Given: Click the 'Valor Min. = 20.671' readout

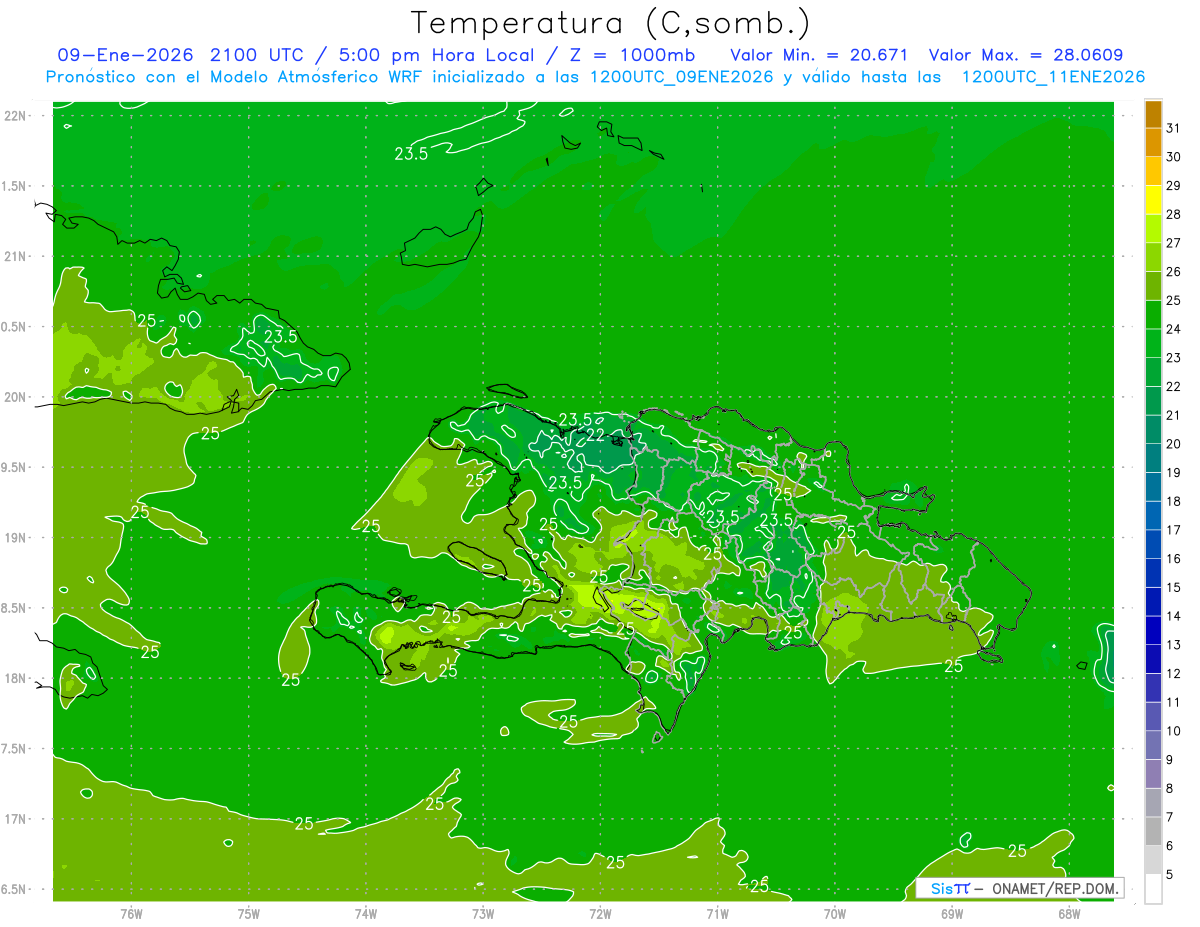Looking at the screenshot, I should pos(819,54).
